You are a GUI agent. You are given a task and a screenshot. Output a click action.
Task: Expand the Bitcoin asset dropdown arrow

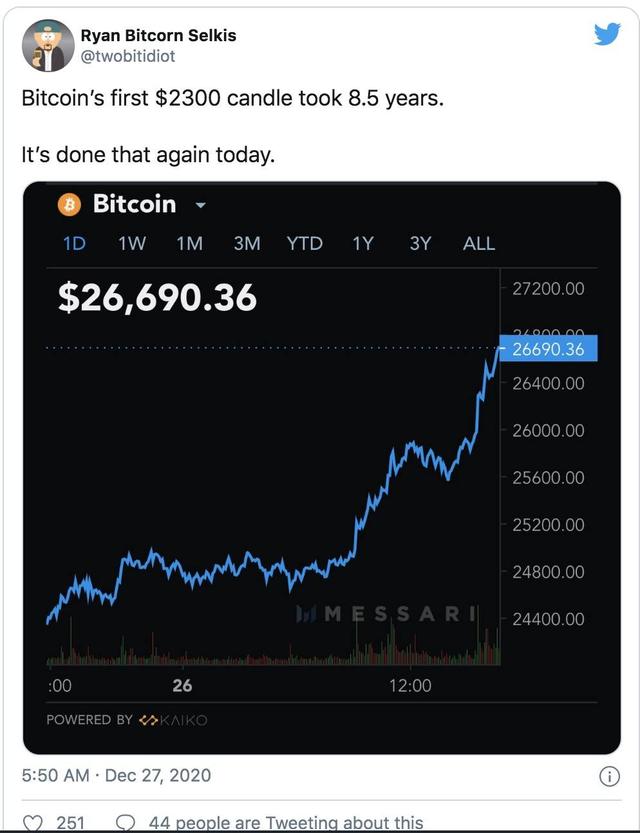200,206
